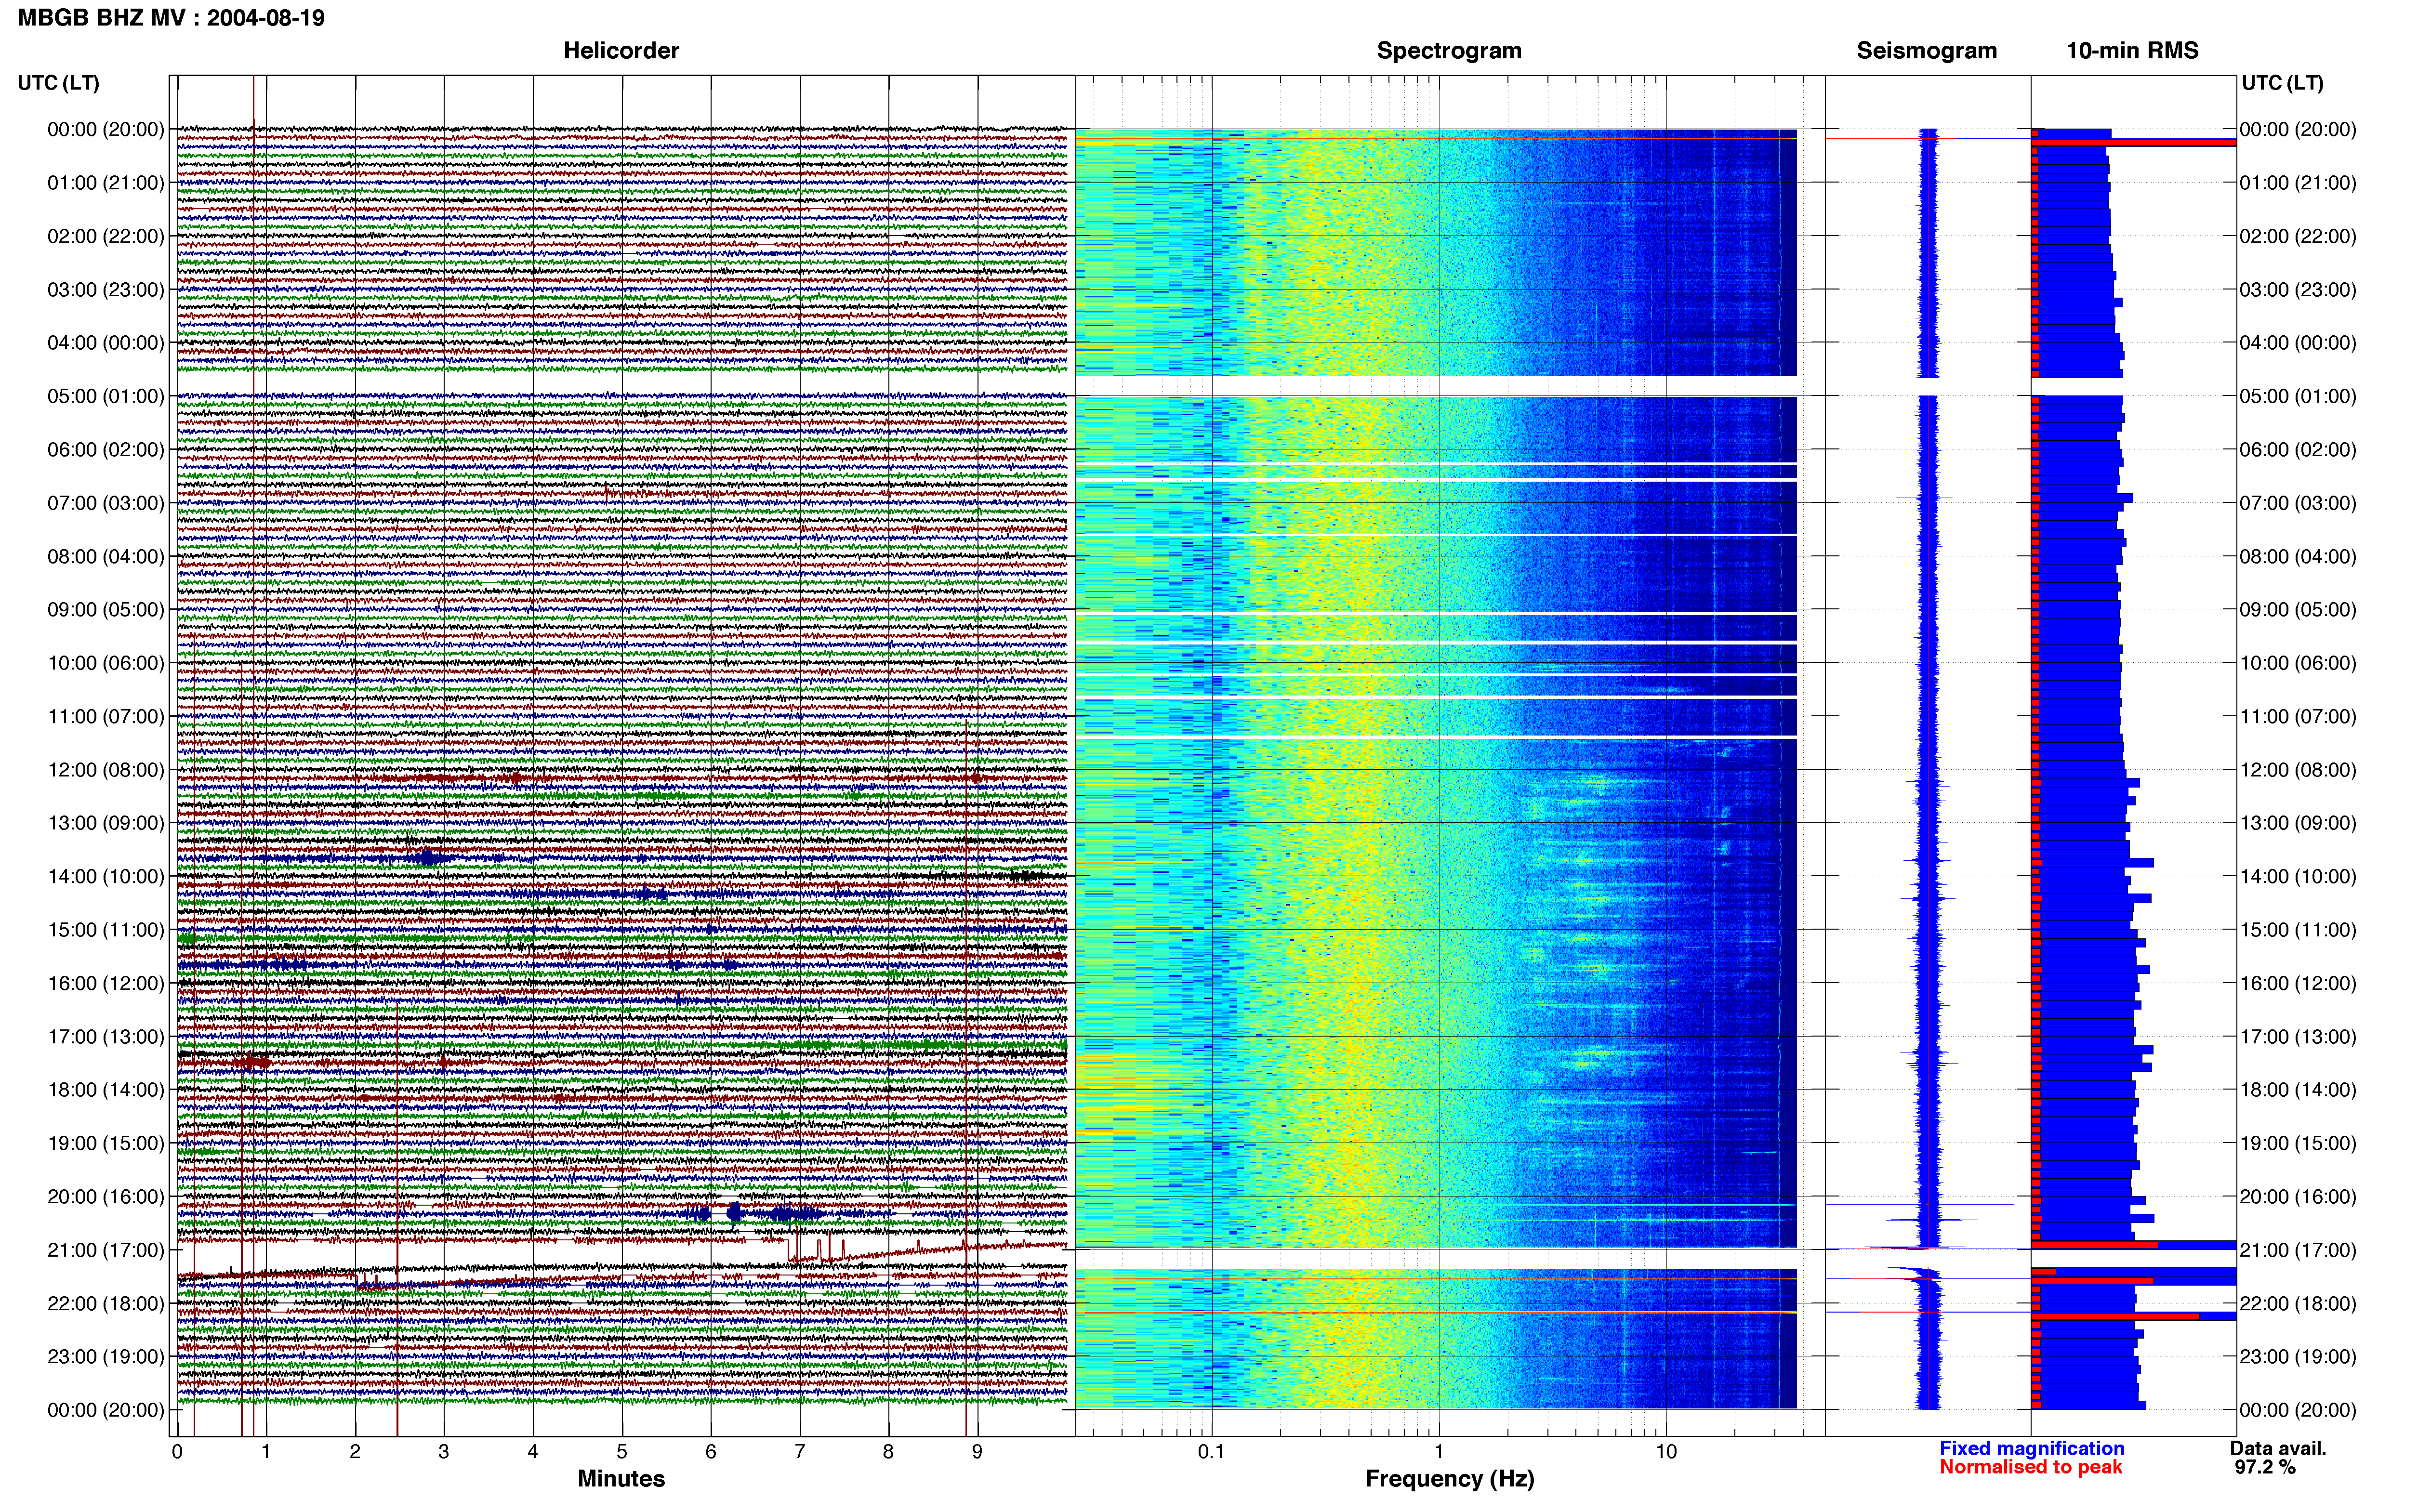Click RMS axis label '22:00 (18:00)'
Viewport: 2418px width, 1512px height.
click(x=2298, y=1303)
